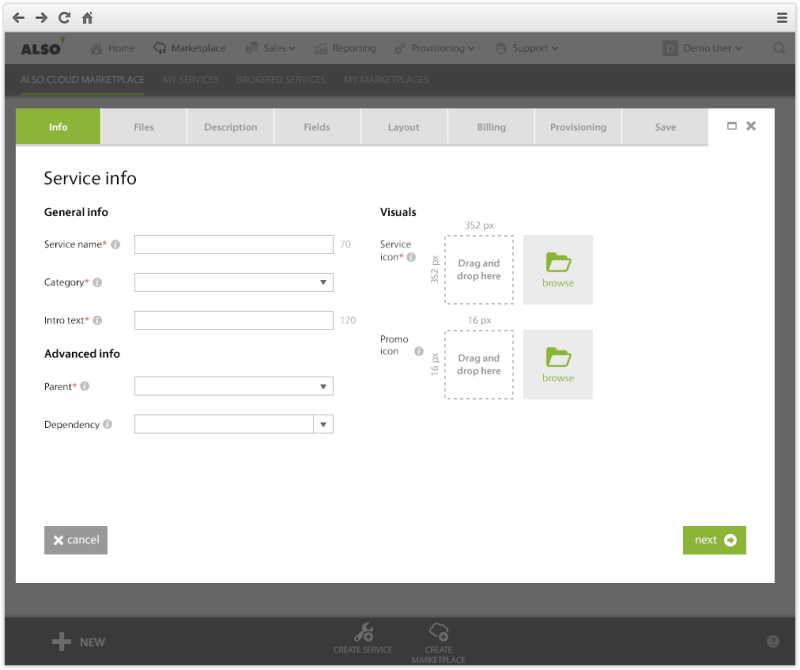Switch to the Billing tab

tap(491, 127)
